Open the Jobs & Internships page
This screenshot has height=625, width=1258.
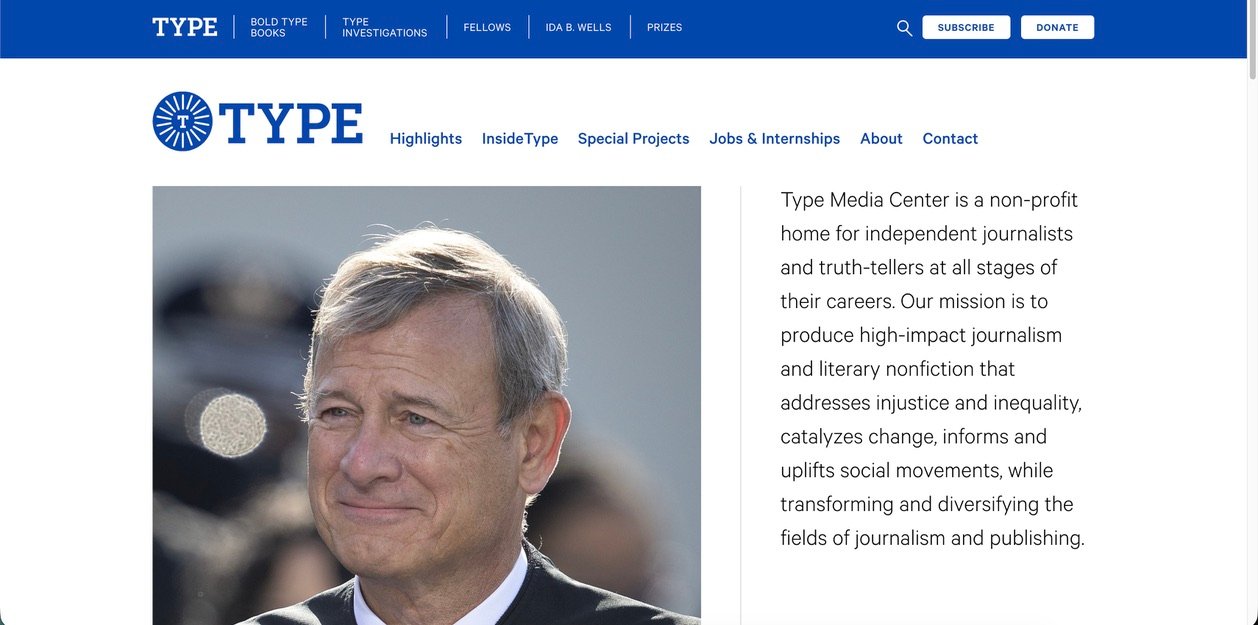pos(774,138)
